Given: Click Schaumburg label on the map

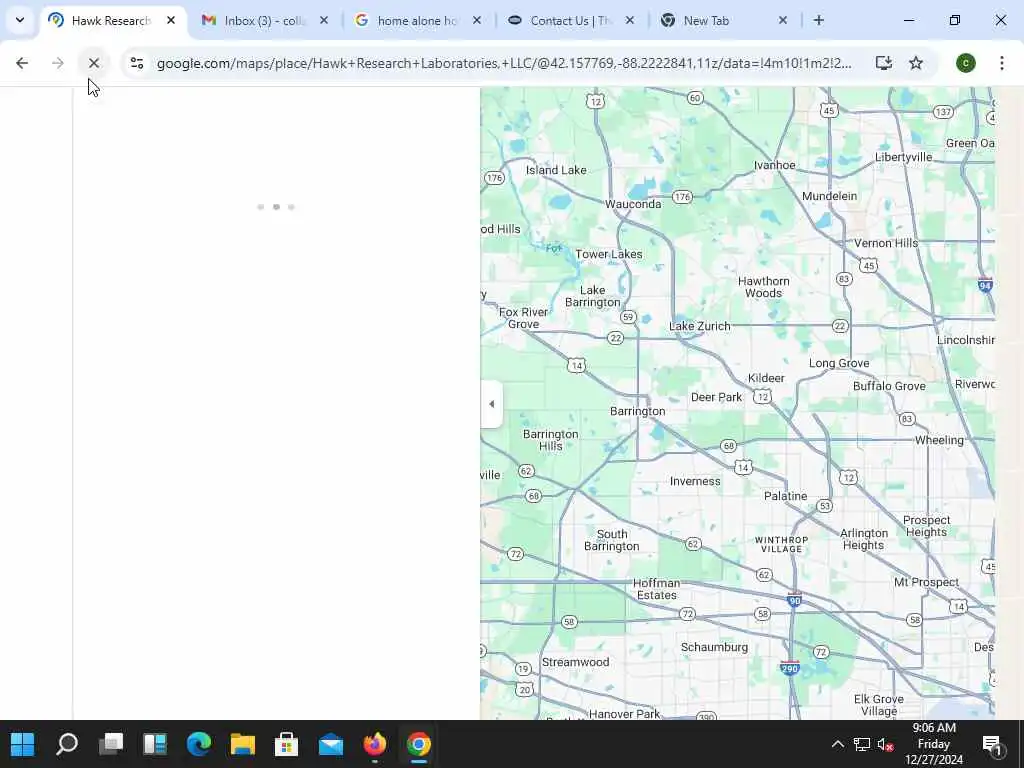Looking at the screenshot, I should 714,647.
